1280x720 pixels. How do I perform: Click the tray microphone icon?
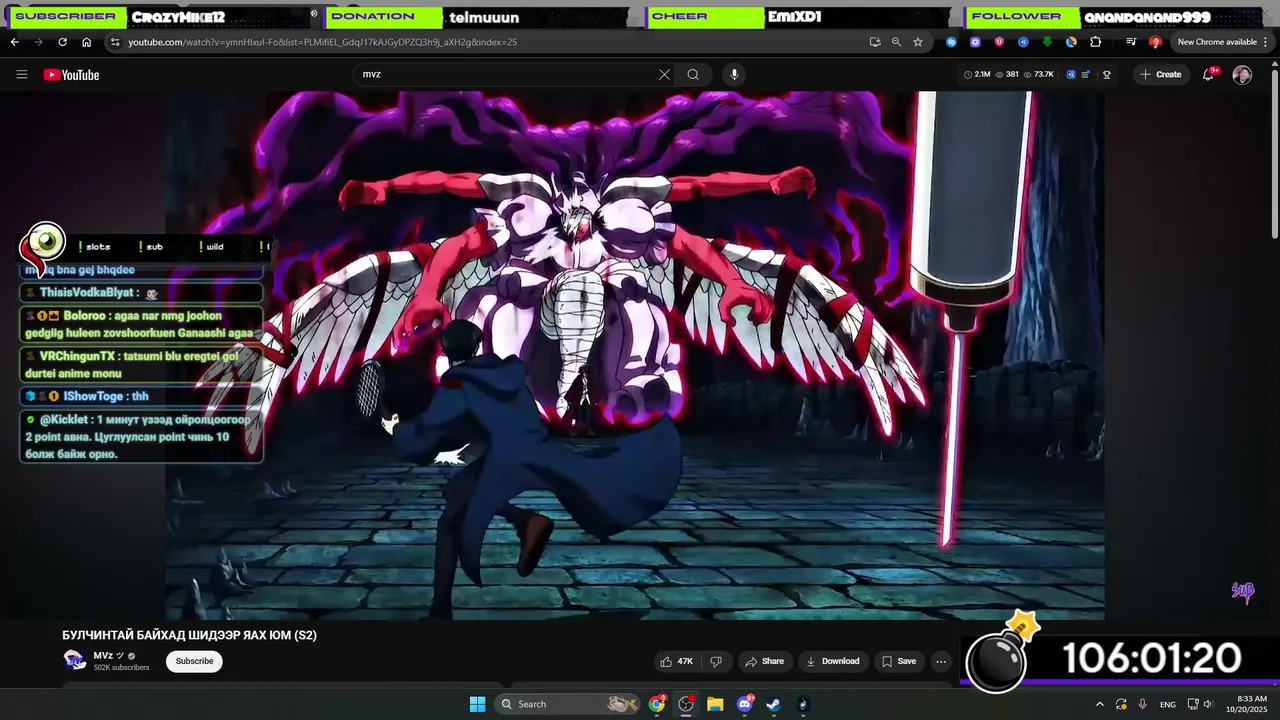point(1143,704)
